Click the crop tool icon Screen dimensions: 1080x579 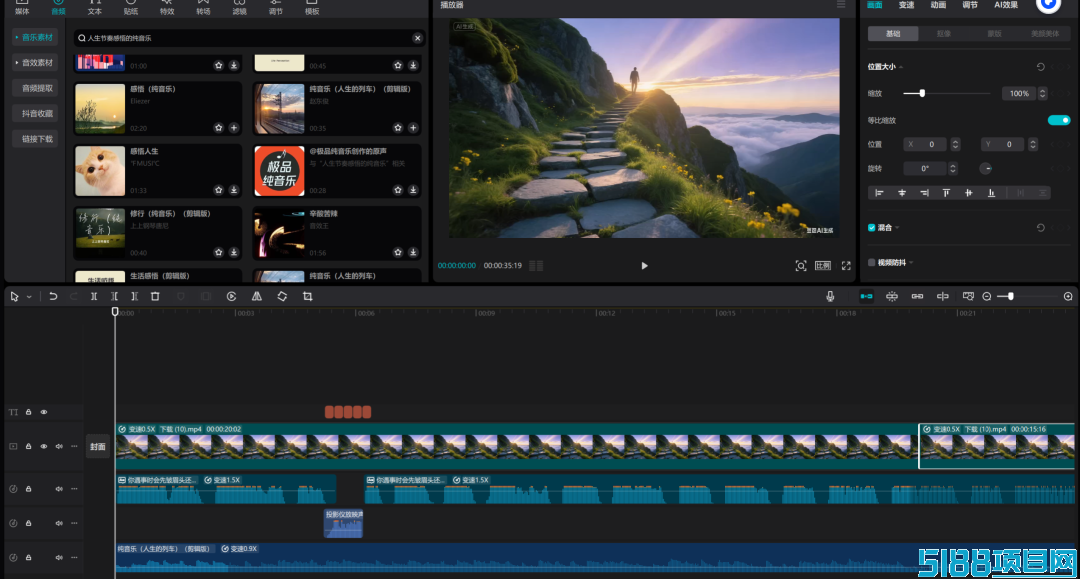[x=308, y=296]
